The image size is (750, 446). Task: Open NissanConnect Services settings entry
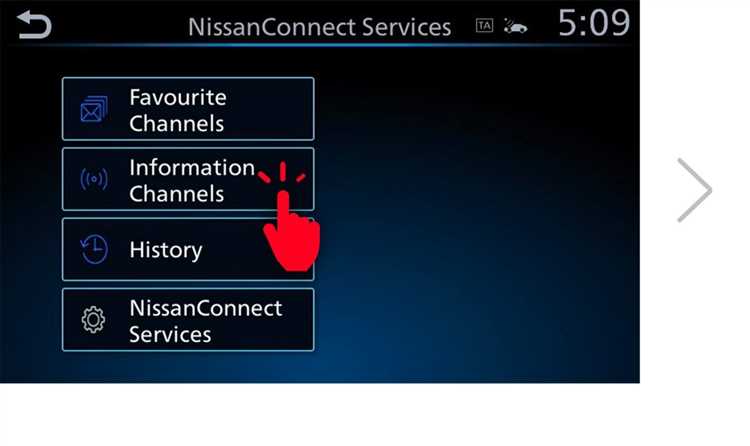tap(188, 320)
